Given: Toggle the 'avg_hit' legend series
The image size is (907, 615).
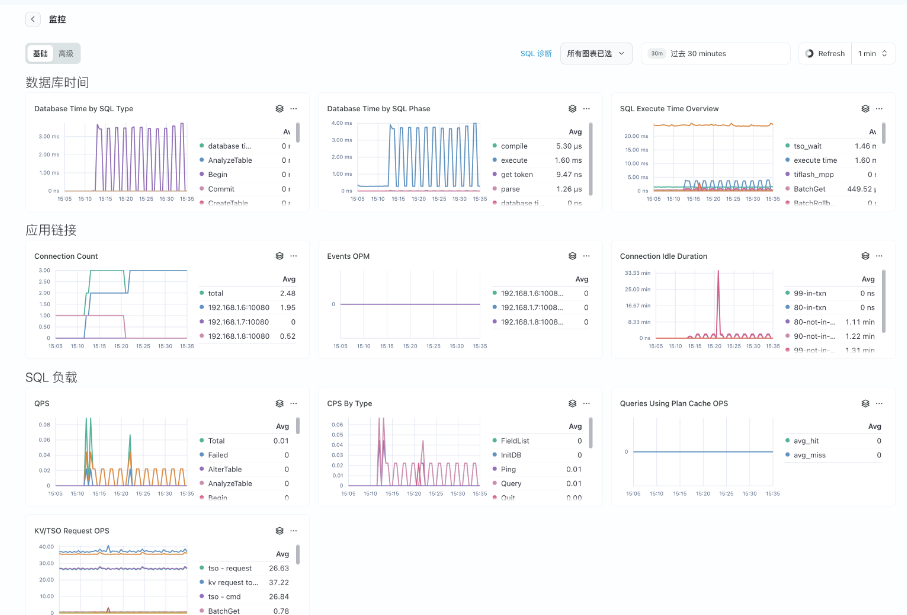Looking at the screenshot, I should 806,440.
